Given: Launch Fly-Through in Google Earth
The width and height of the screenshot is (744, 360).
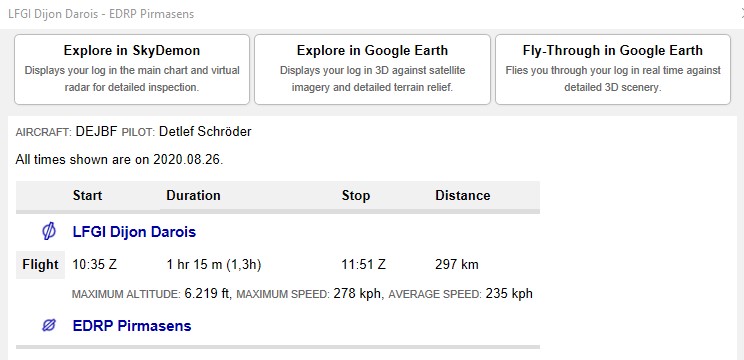Looking at the screenshot, I should 613,69.
